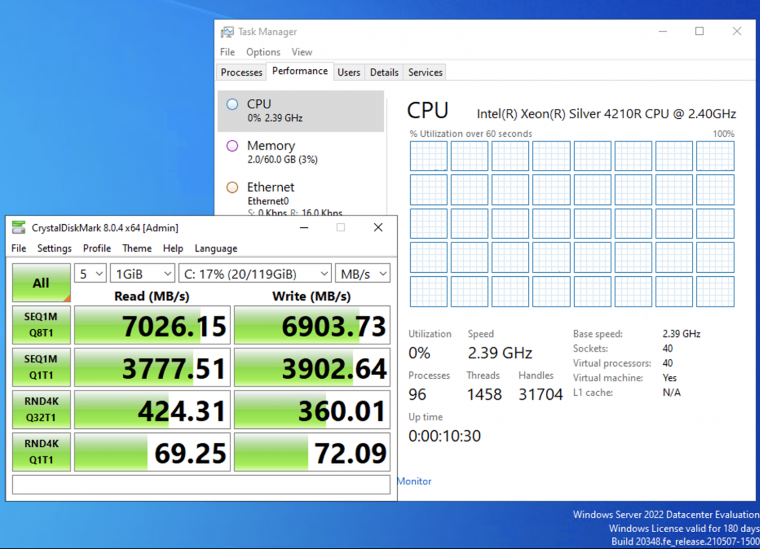
Task: Select the Ethernet circle icon in sidebar
Action: 232,188
